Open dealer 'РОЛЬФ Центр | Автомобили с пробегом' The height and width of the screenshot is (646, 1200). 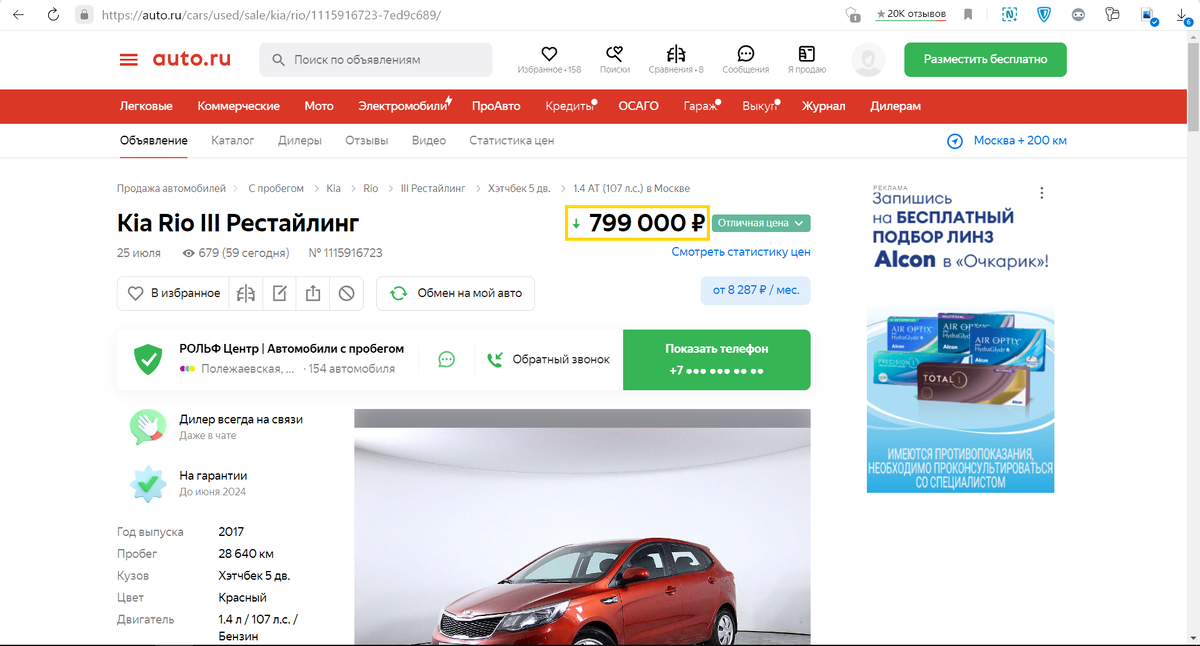click(x=291, y=349)
